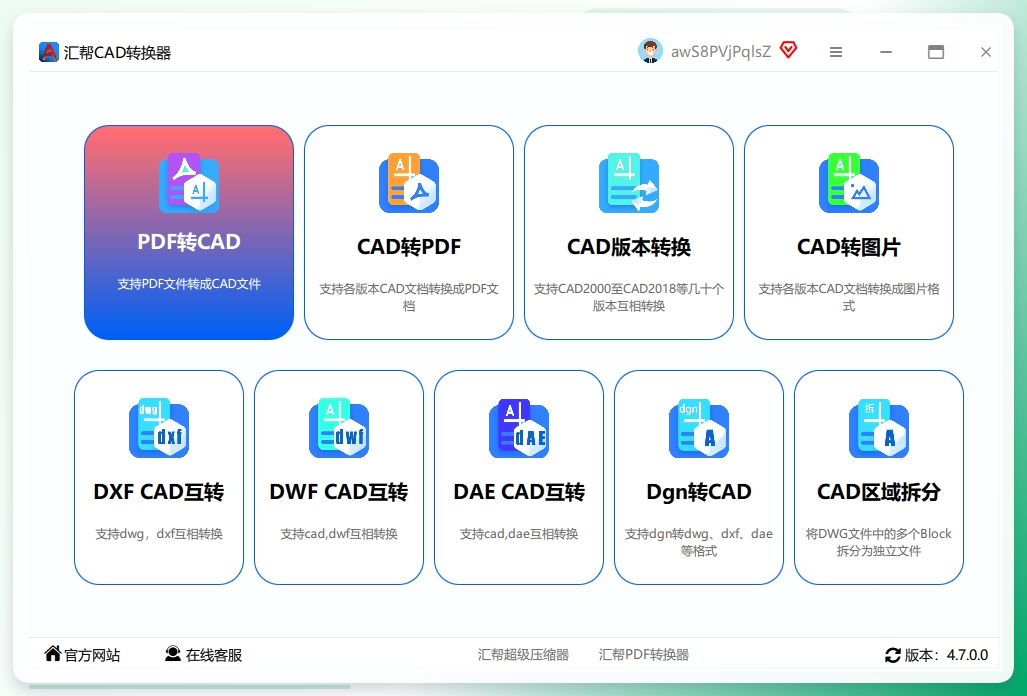This screenshot has width=1027, height=696.
Task: Click the CAD转图片 card icon
Action: pos(849,183)
